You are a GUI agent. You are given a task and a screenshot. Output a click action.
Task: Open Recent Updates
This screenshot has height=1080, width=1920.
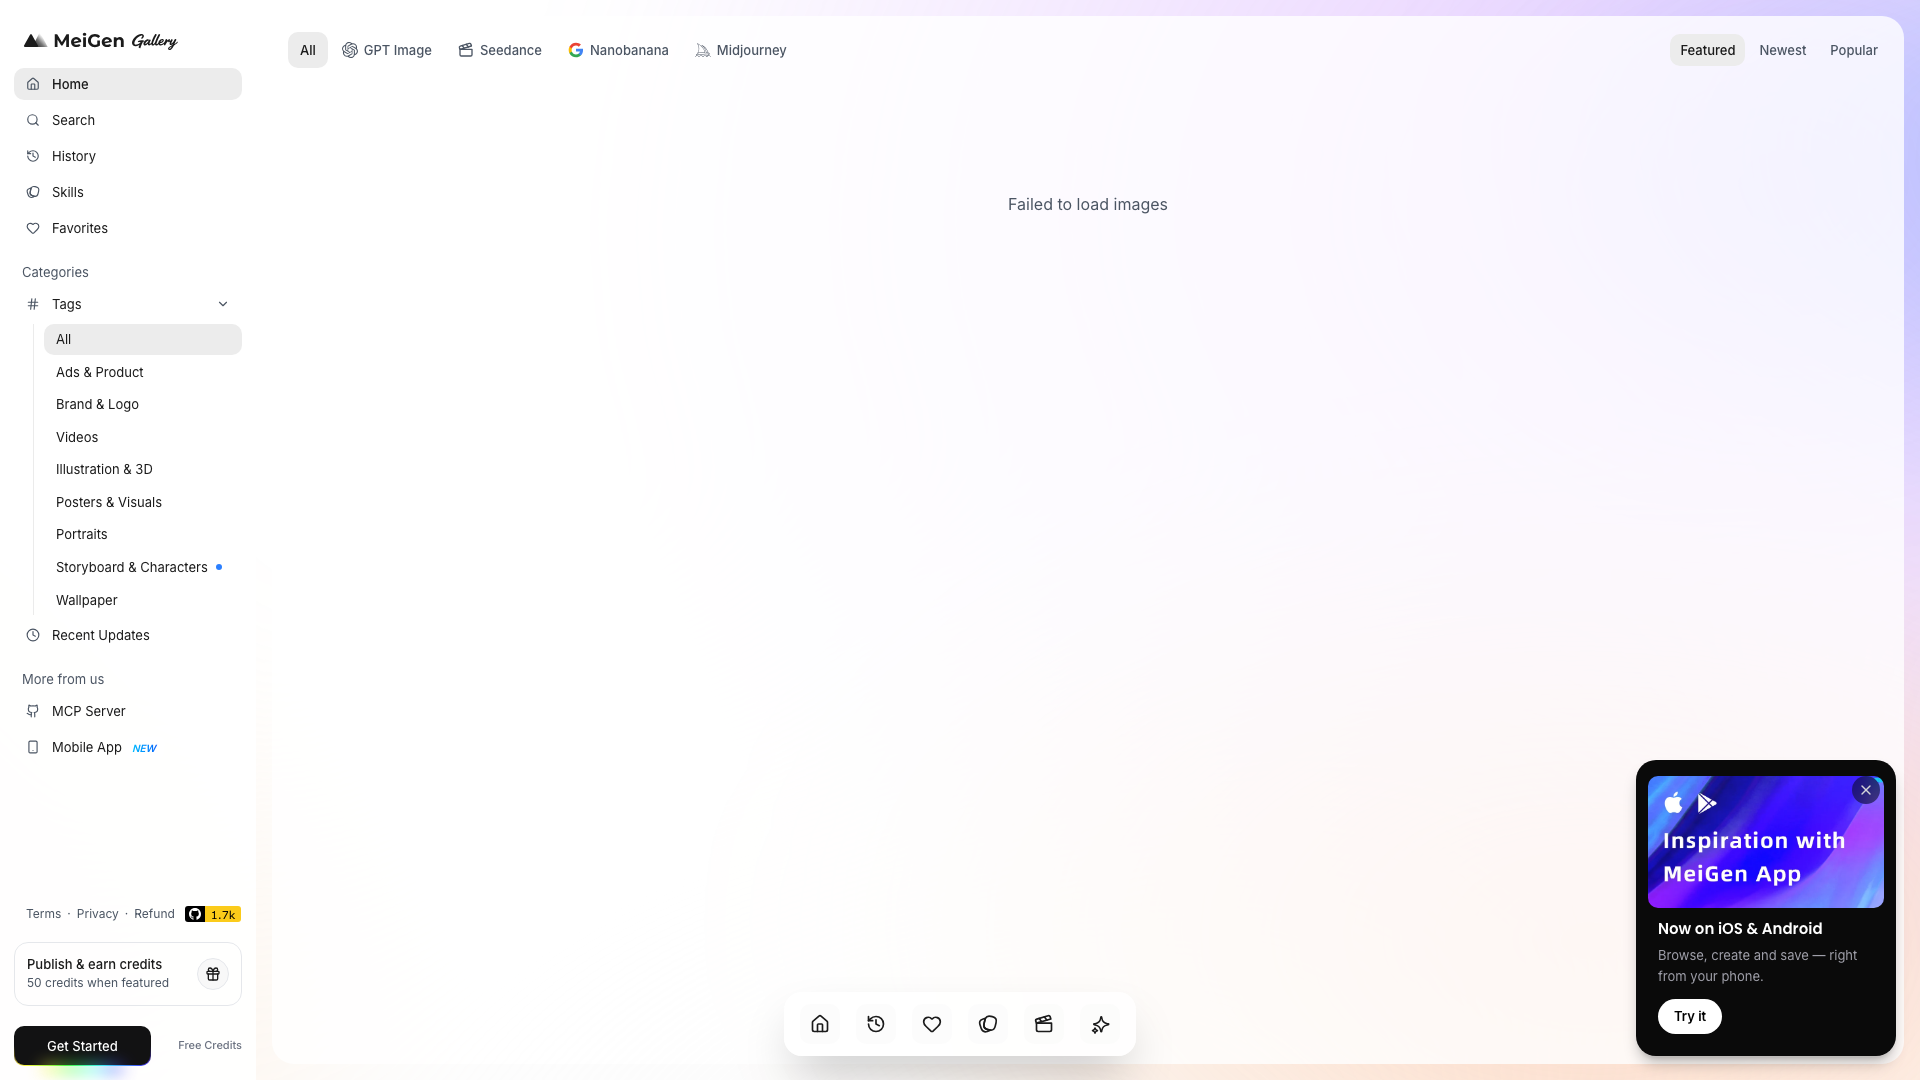point(128,635)
